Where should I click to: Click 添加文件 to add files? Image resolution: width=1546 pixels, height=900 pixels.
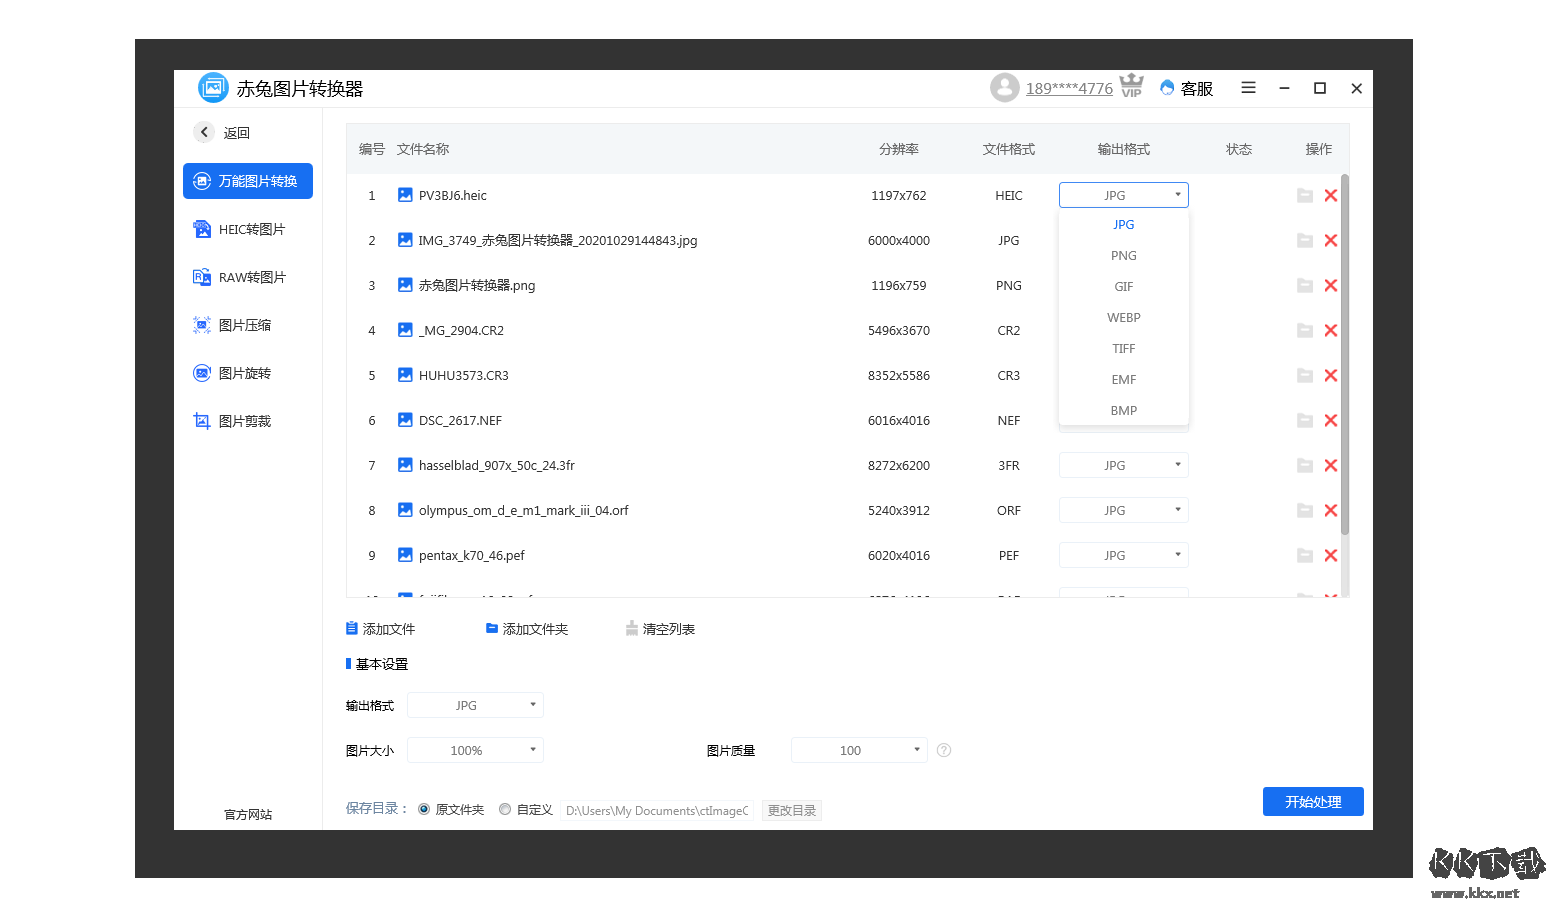tap(380, 629)
